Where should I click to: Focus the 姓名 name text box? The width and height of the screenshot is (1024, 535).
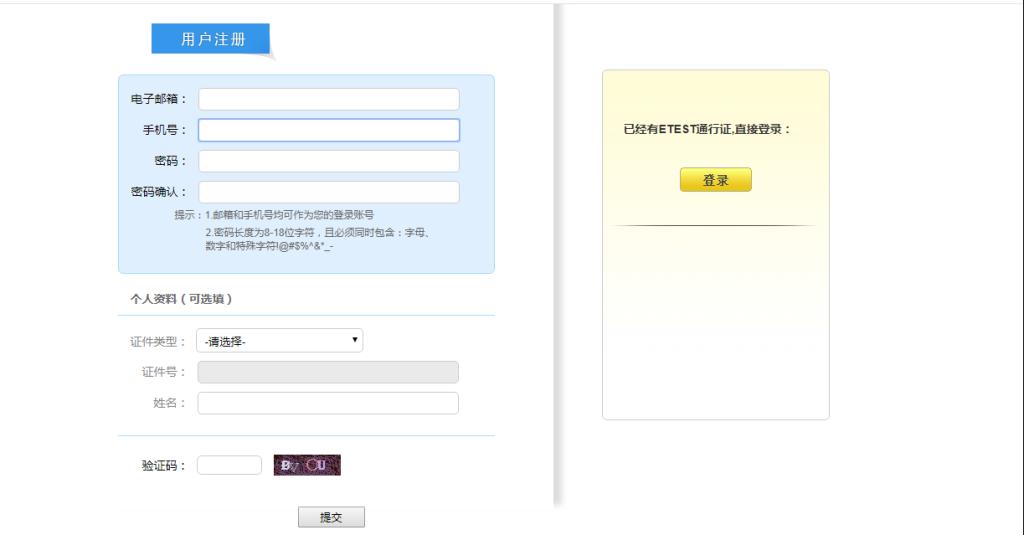point(328,403)
